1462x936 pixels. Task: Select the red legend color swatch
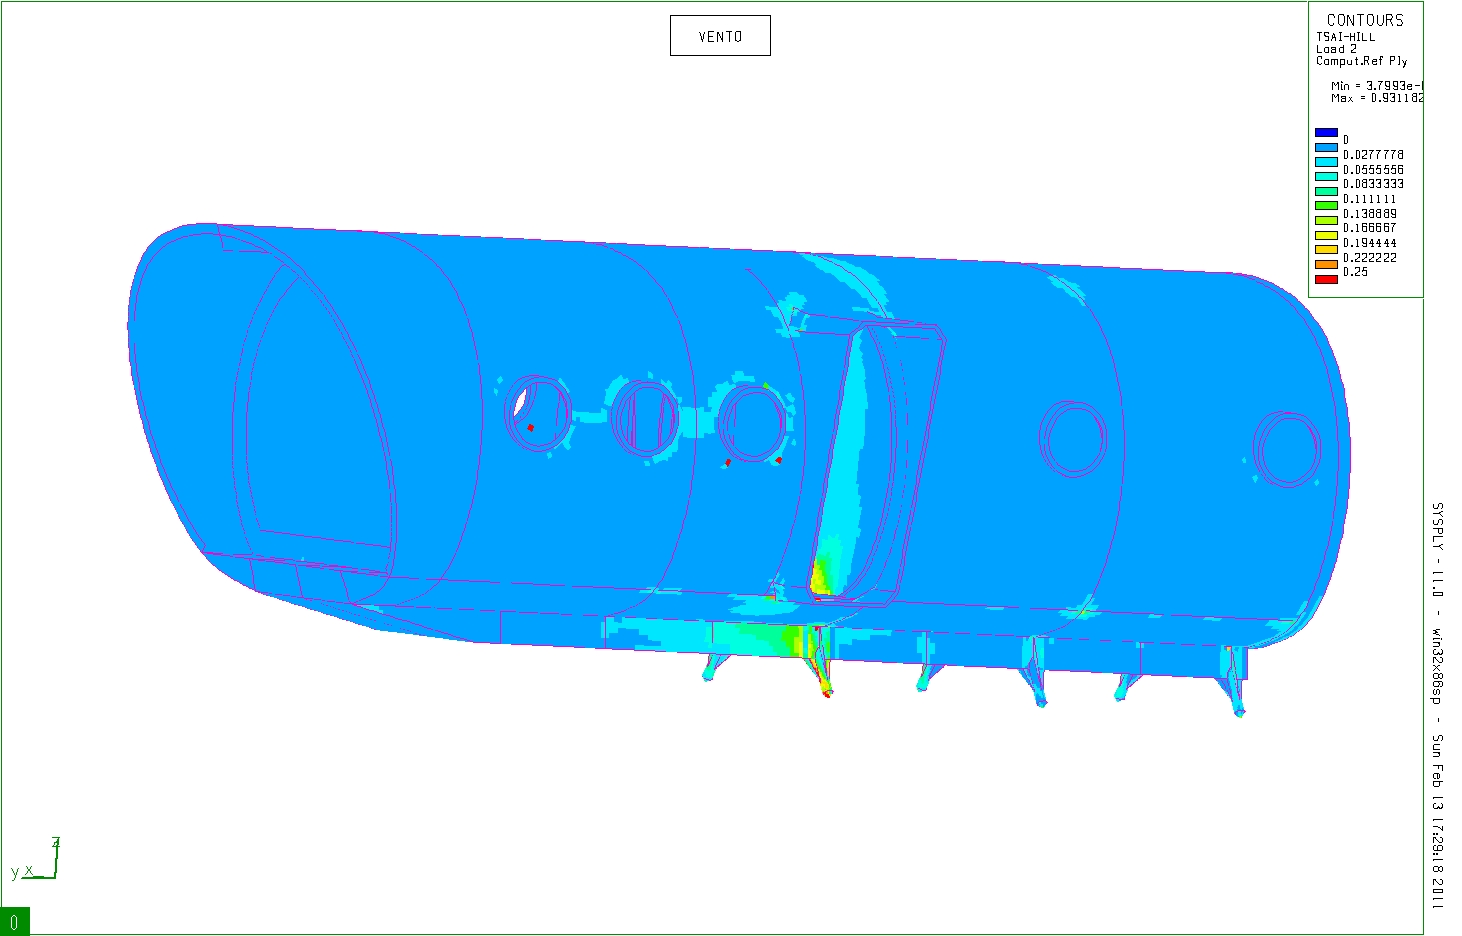(1326, 279)
